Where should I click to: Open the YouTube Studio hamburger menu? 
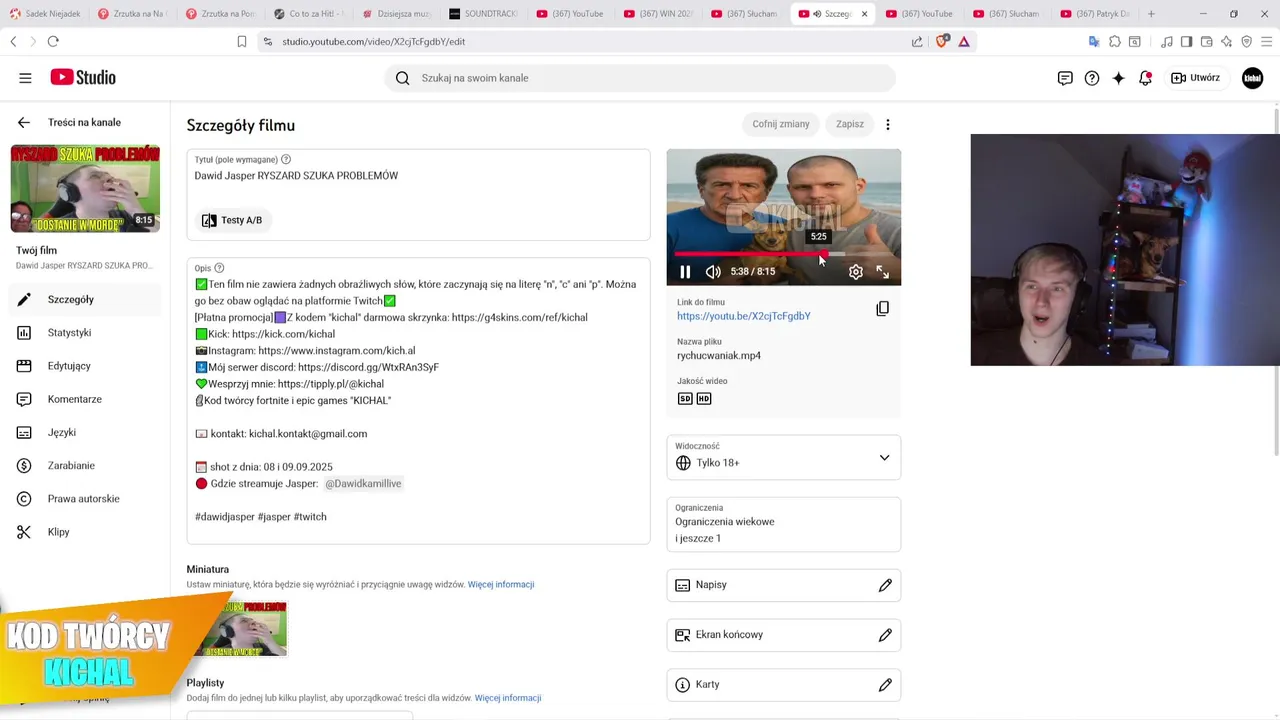click(25, 78)
